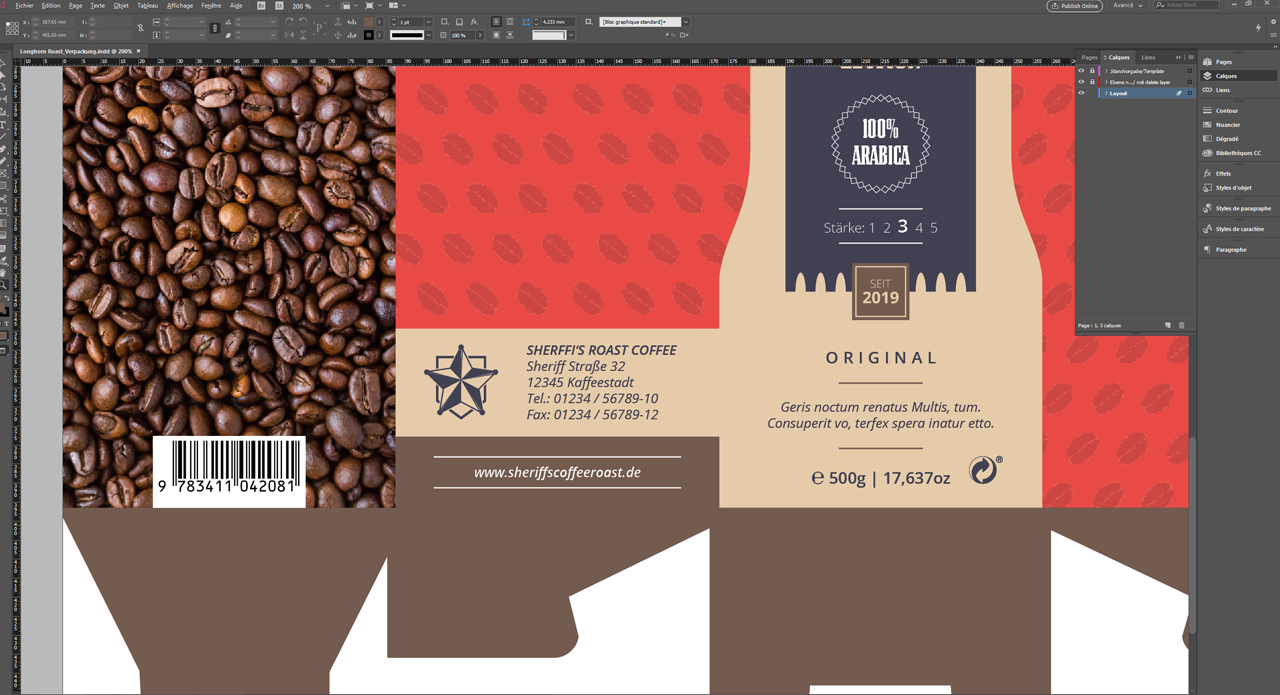Click the fx effects icon in control bar

[474, 21]
